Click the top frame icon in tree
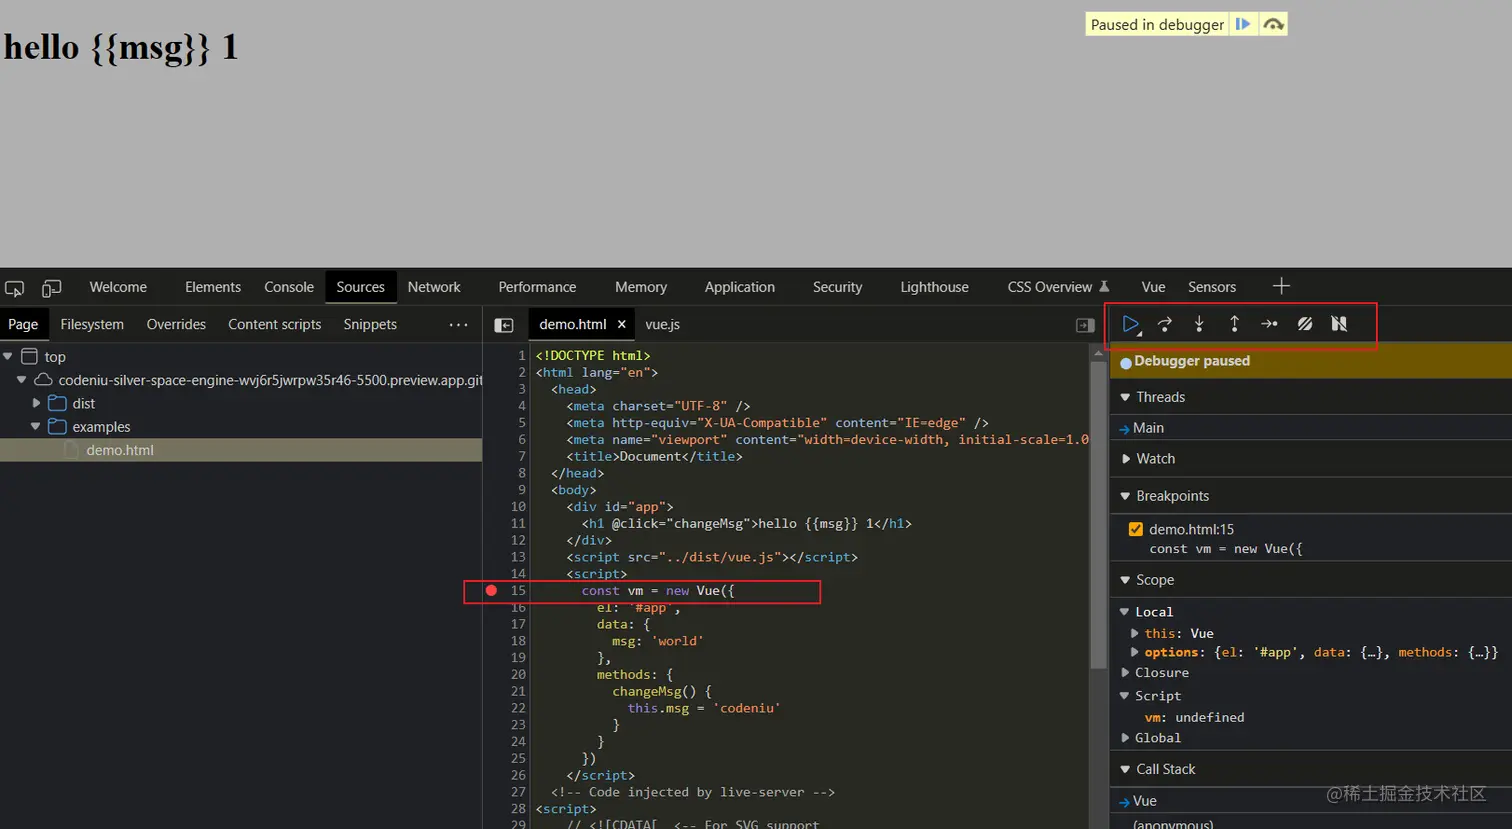Image resolution: width=1512 pixels, height=829 pixels. click(x=30, y=357)
